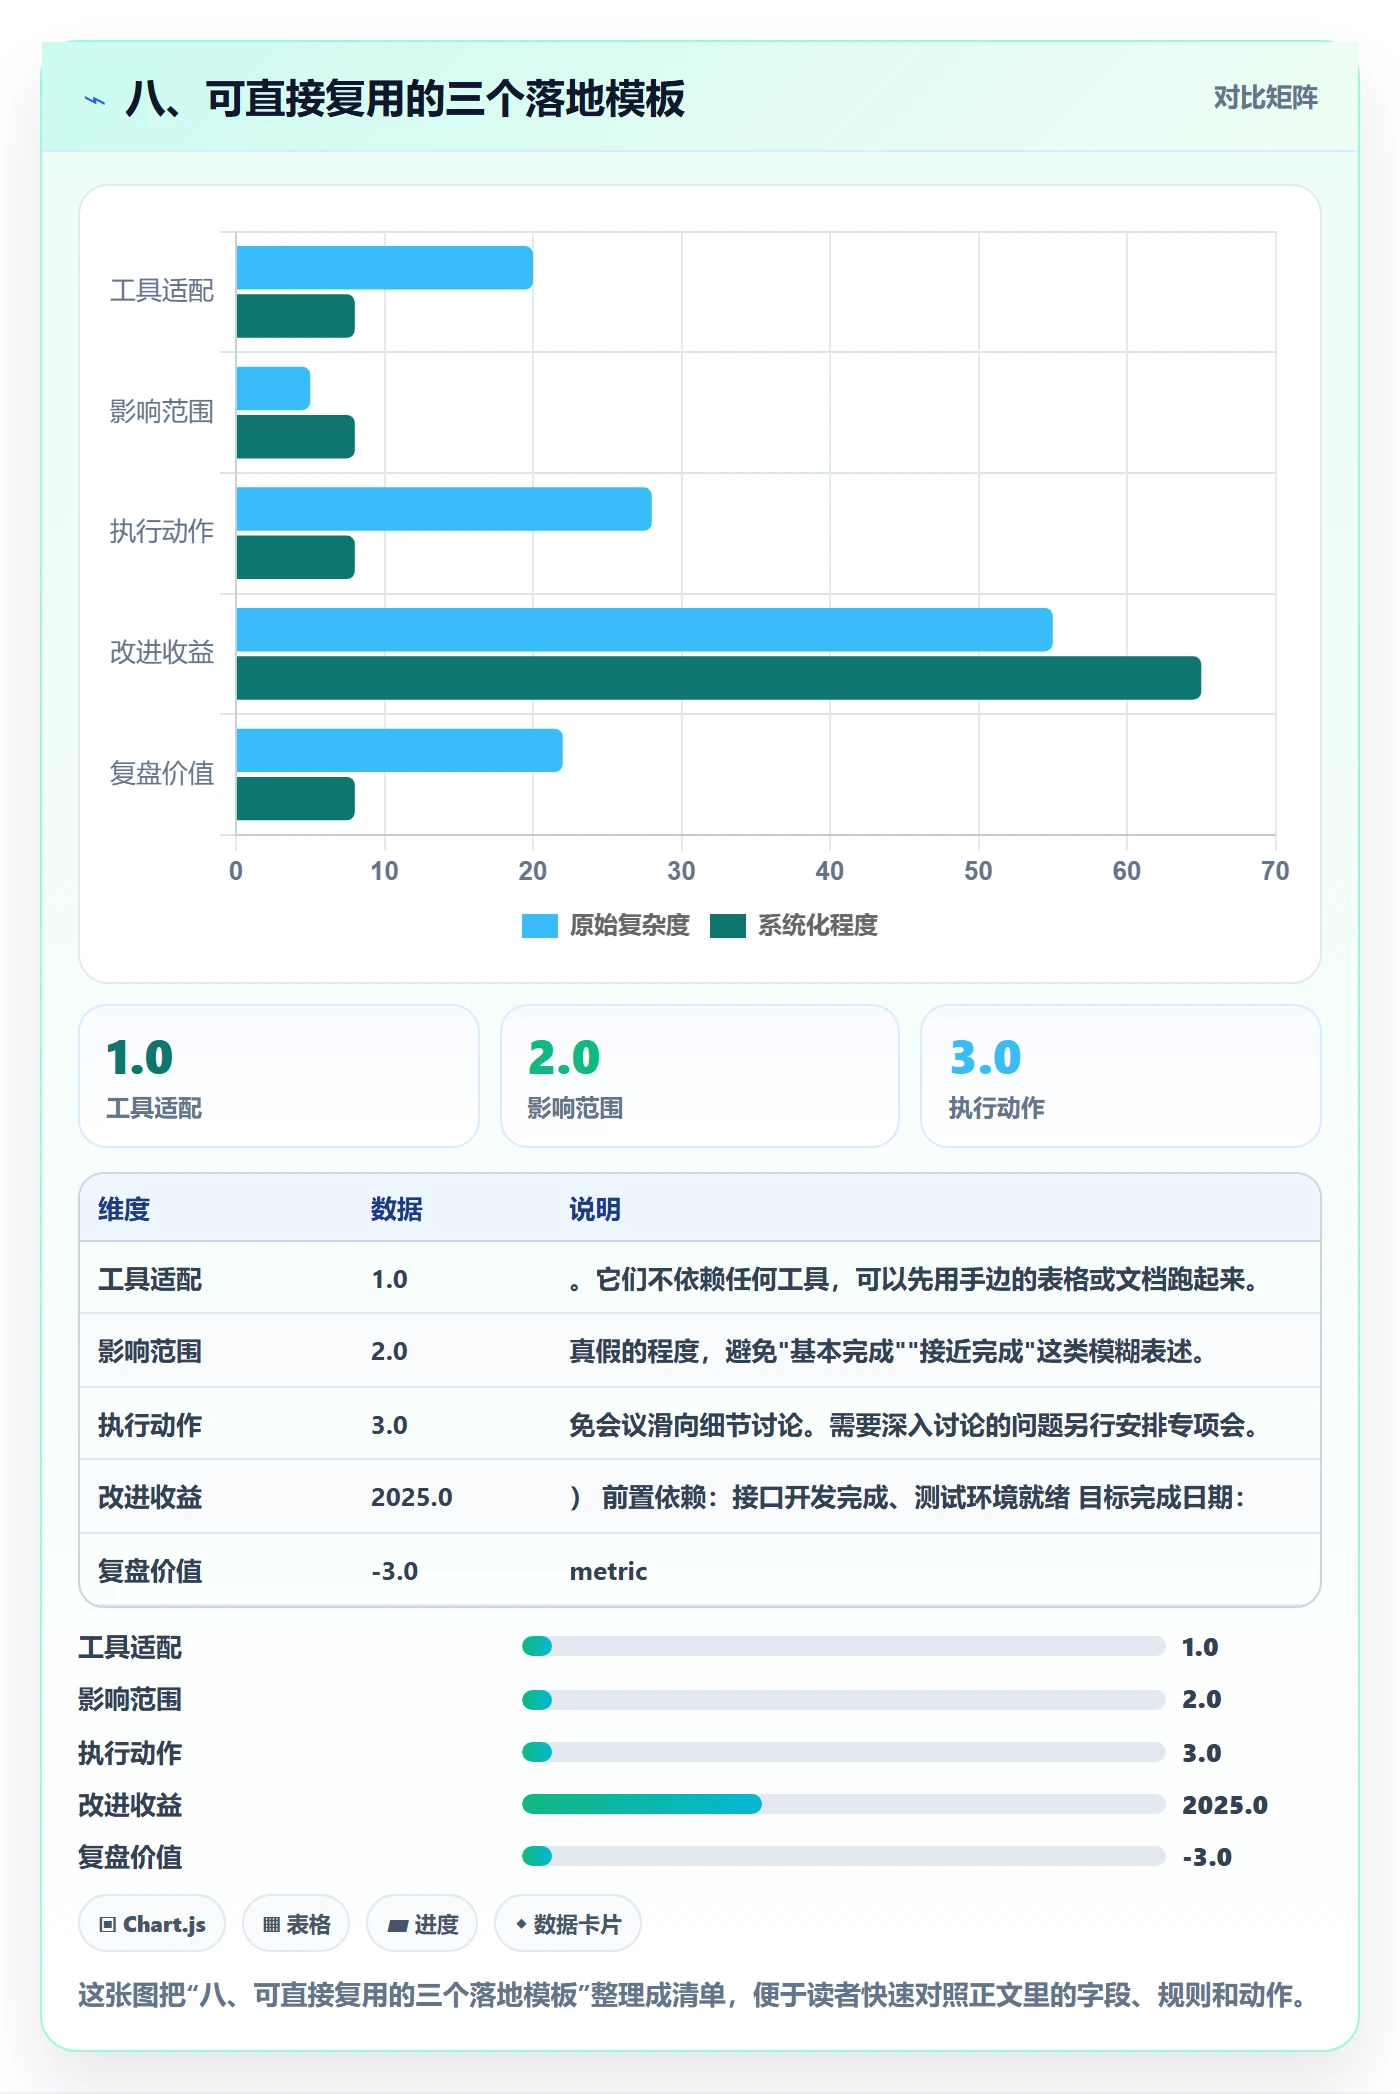Click the 说明 column header
Image resolution: width=1400 pixels, height=2094 pixels.
tap(595, 1209)
